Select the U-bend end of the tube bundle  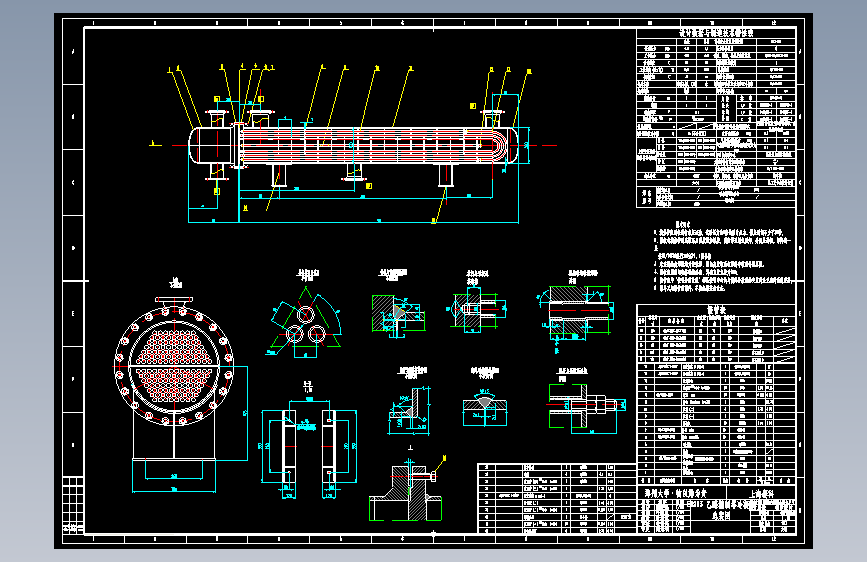(500, 145)
